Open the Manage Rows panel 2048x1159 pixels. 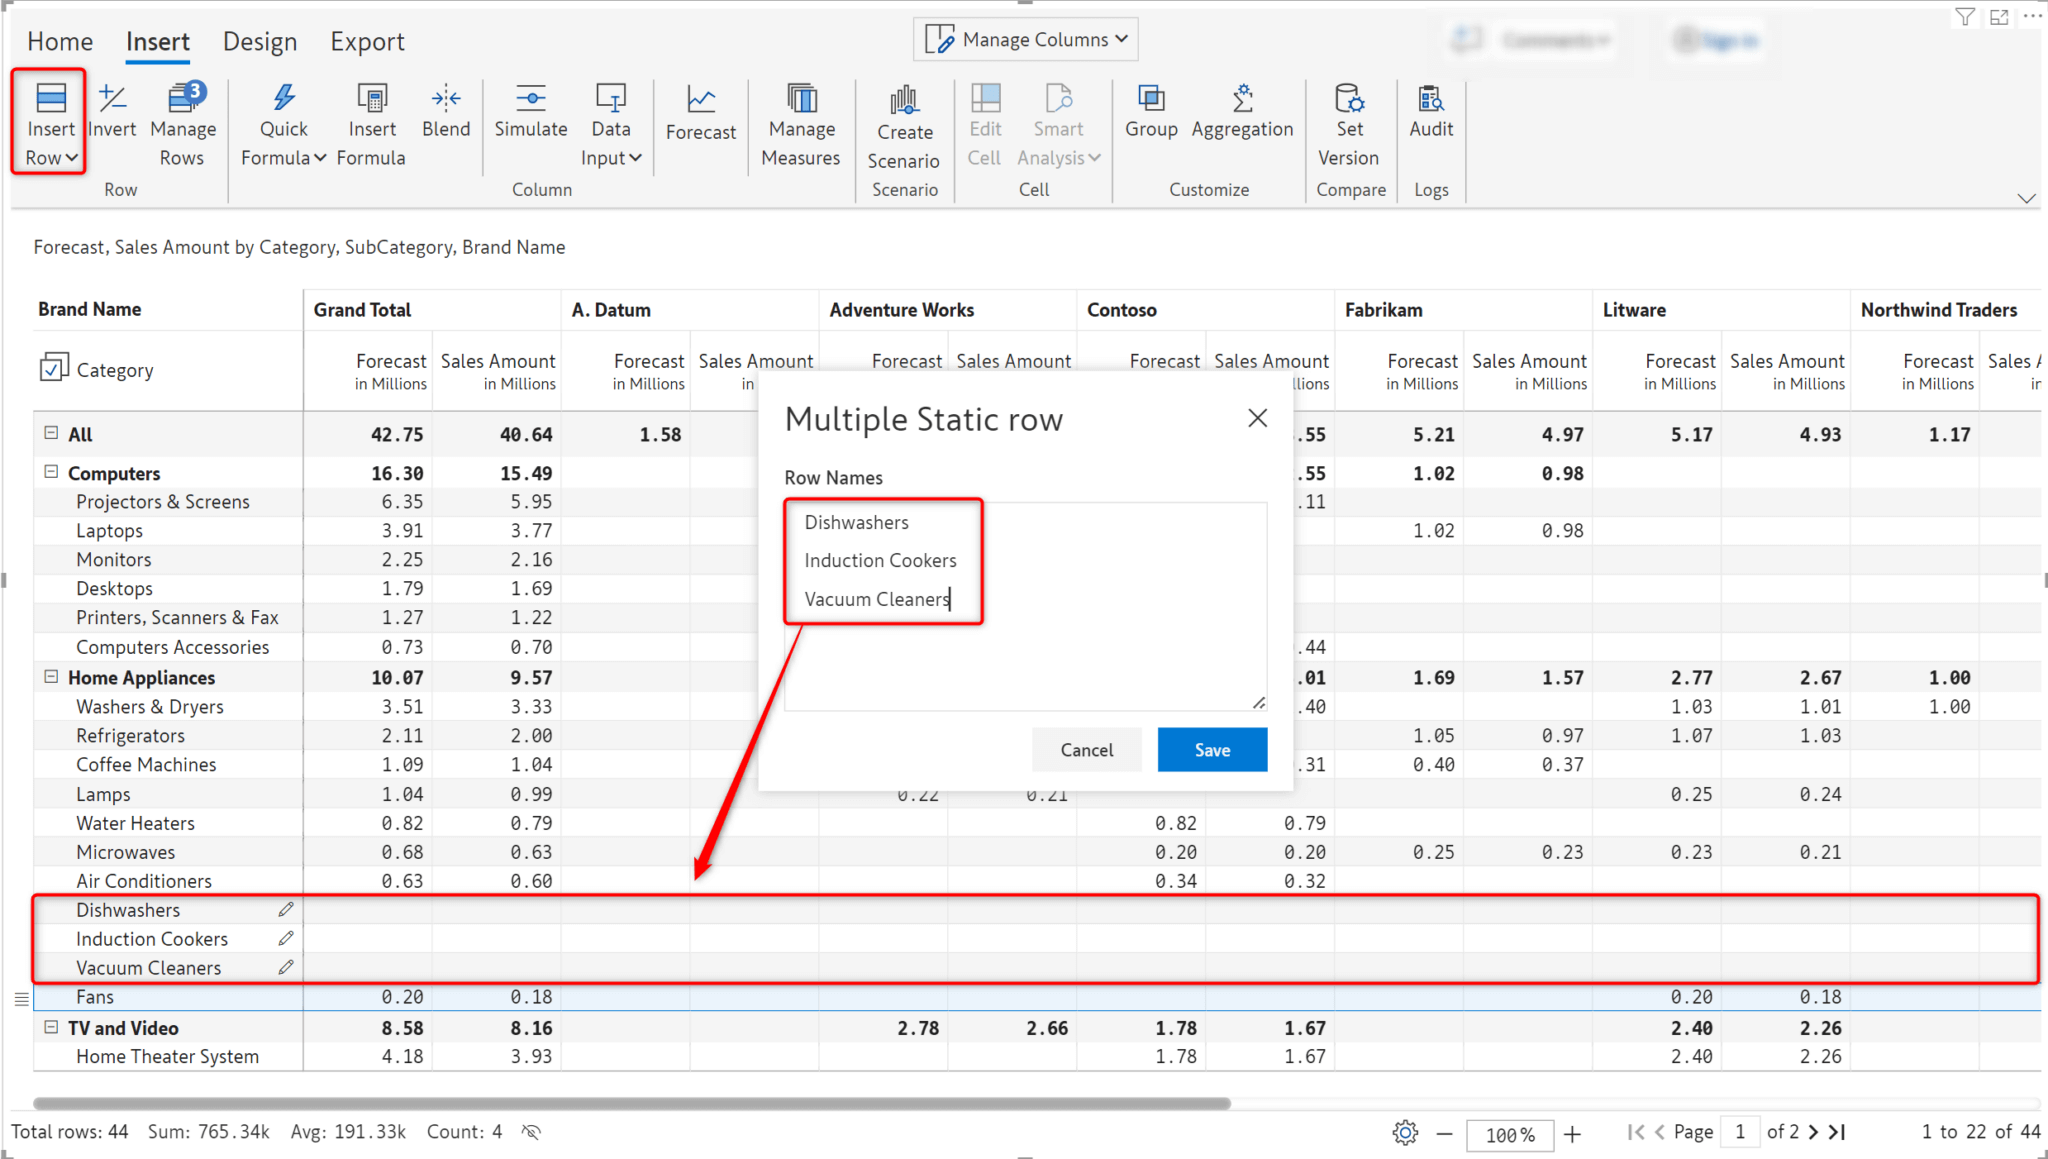coord(182,122)
